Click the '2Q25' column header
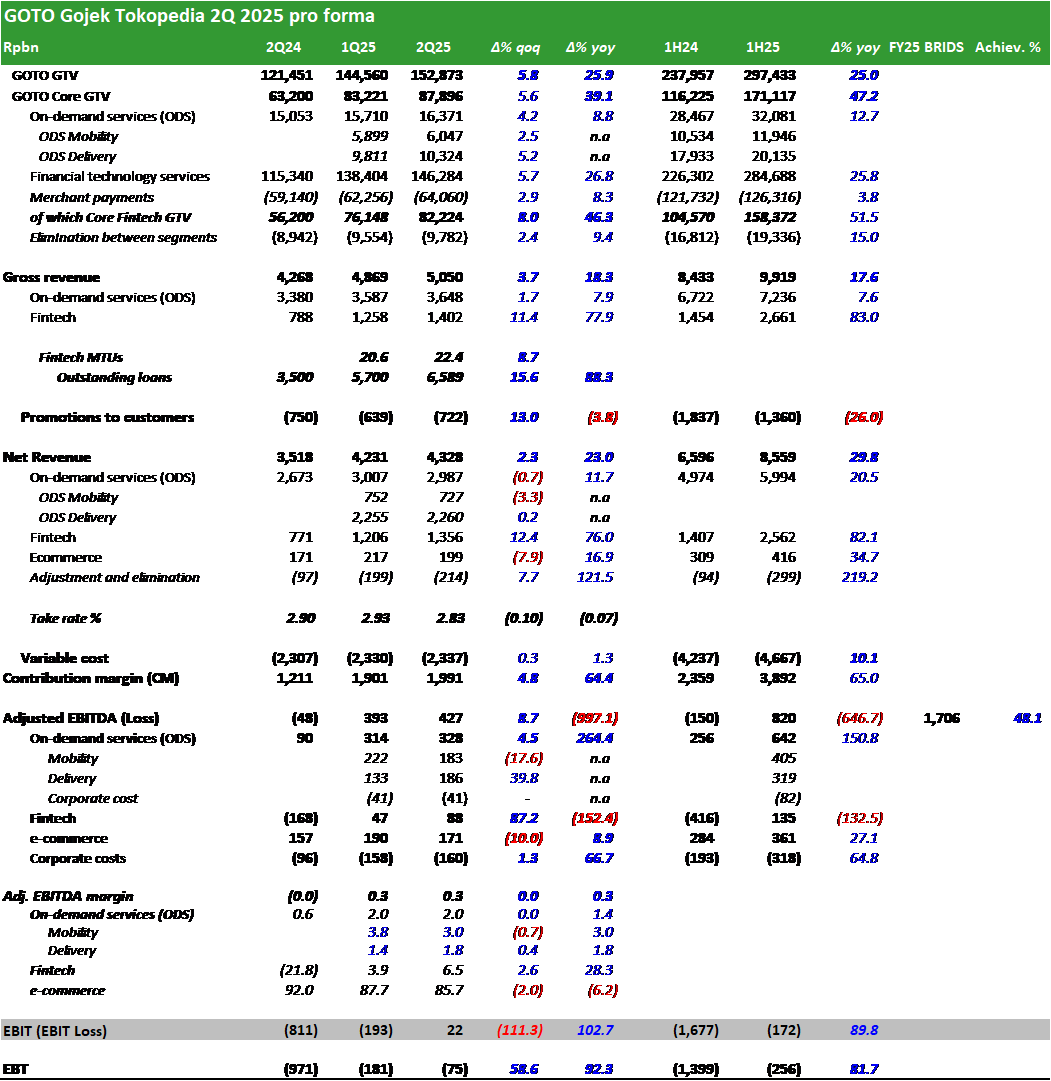Image resolution: width=1051 pixels, height=1081 pixels. [x=433, y=48]
